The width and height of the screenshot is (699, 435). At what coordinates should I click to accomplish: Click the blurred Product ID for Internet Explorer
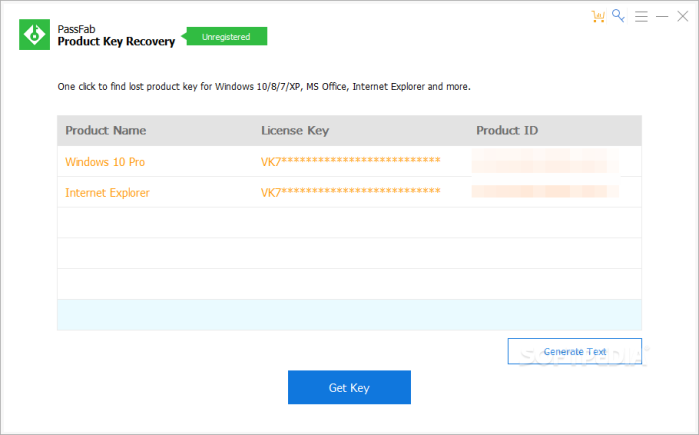545,191
